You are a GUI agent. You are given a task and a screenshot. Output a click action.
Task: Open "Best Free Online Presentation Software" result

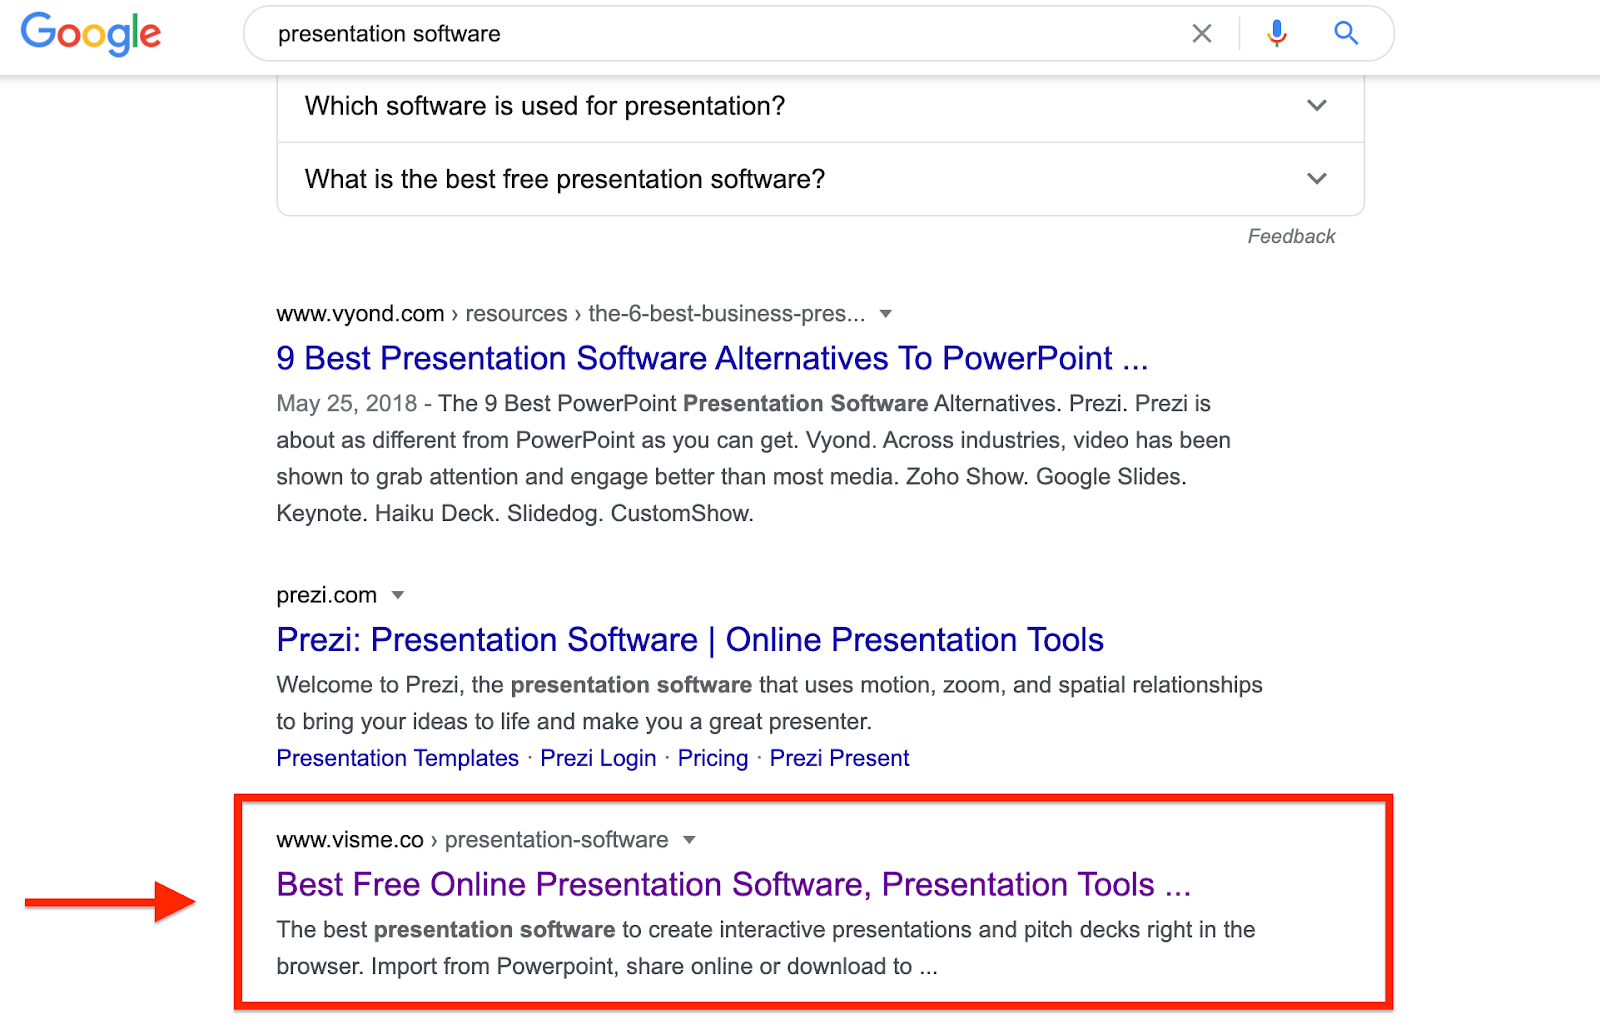click(734, 885)
